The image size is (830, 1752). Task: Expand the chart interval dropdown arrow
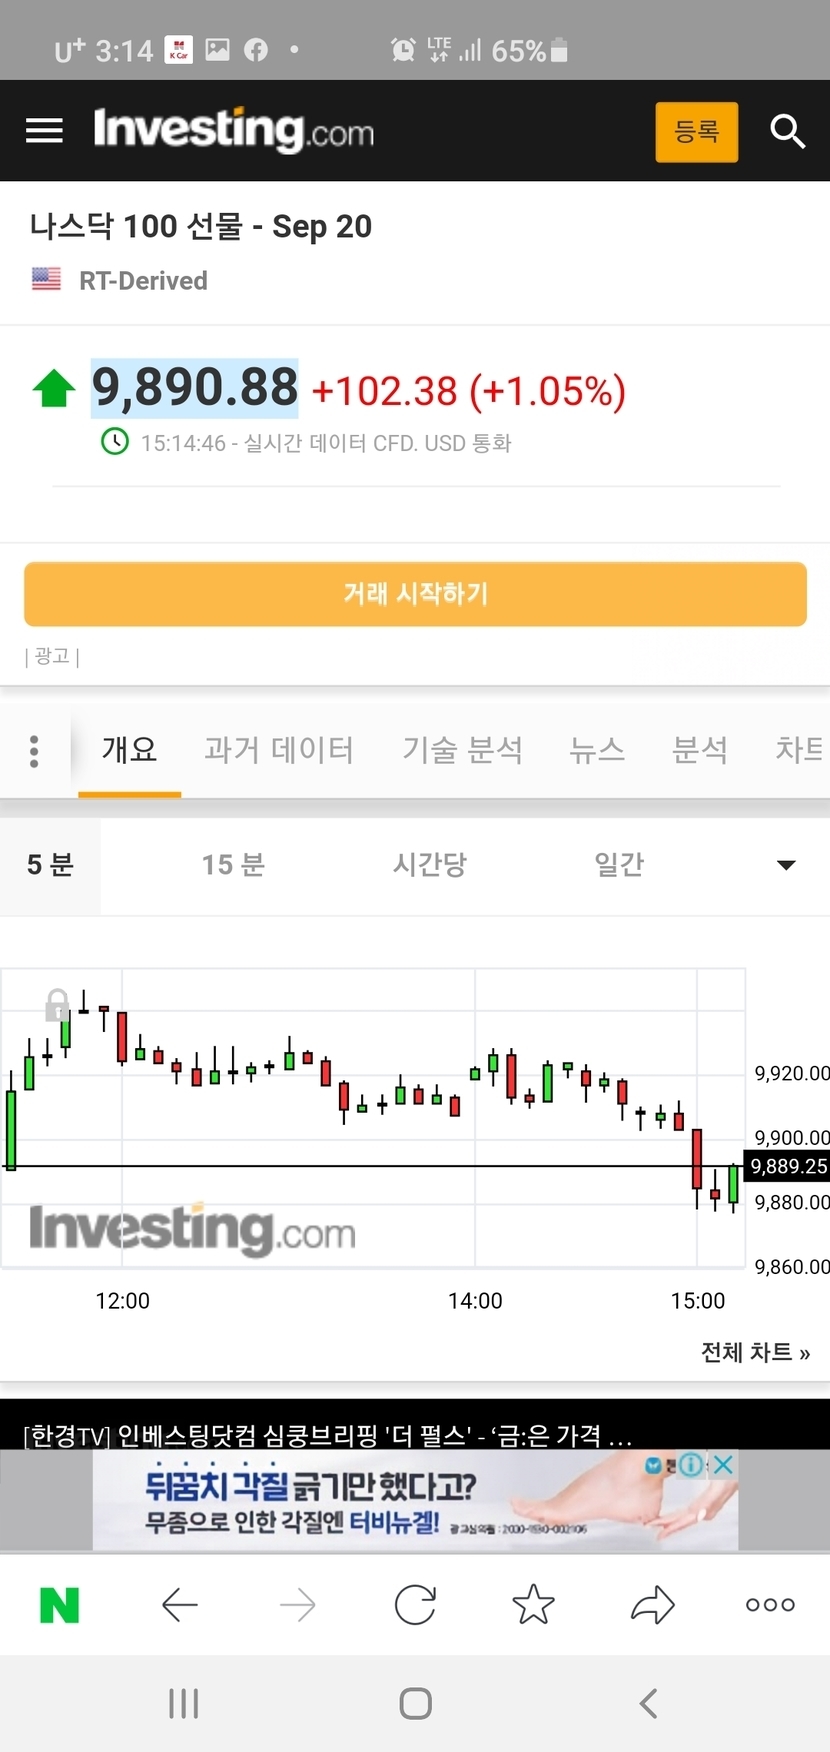(786, 865)
